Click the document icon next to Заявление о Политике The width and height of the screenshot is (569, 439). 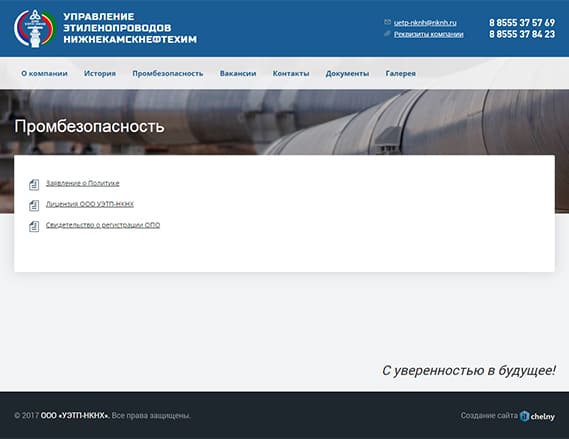click(34, 184)
